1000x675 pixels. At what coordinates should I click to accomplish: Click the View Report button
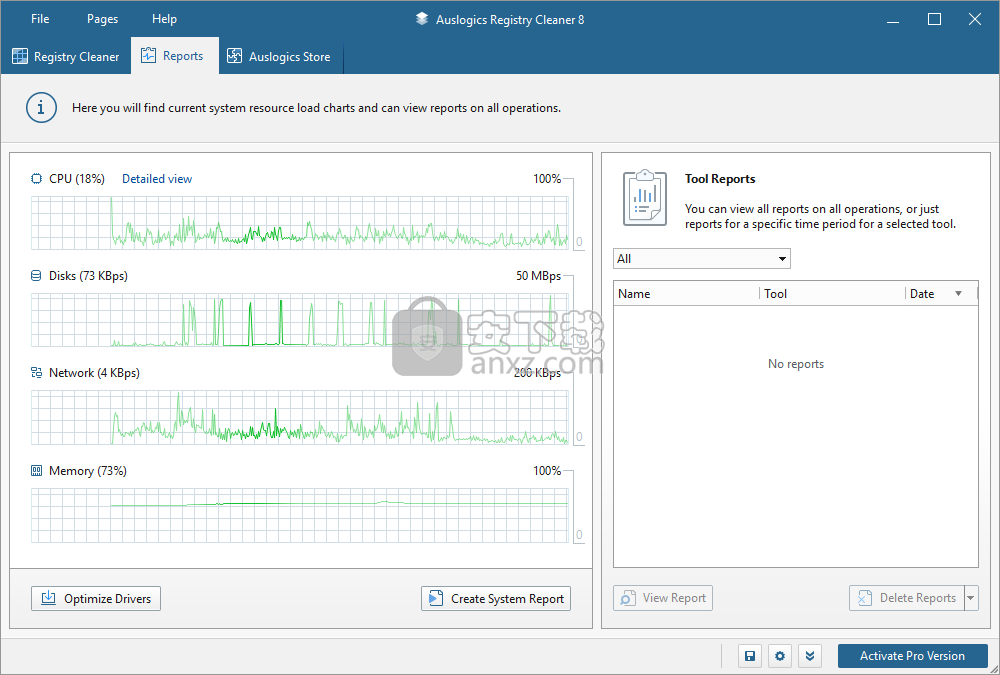[663, 598]
